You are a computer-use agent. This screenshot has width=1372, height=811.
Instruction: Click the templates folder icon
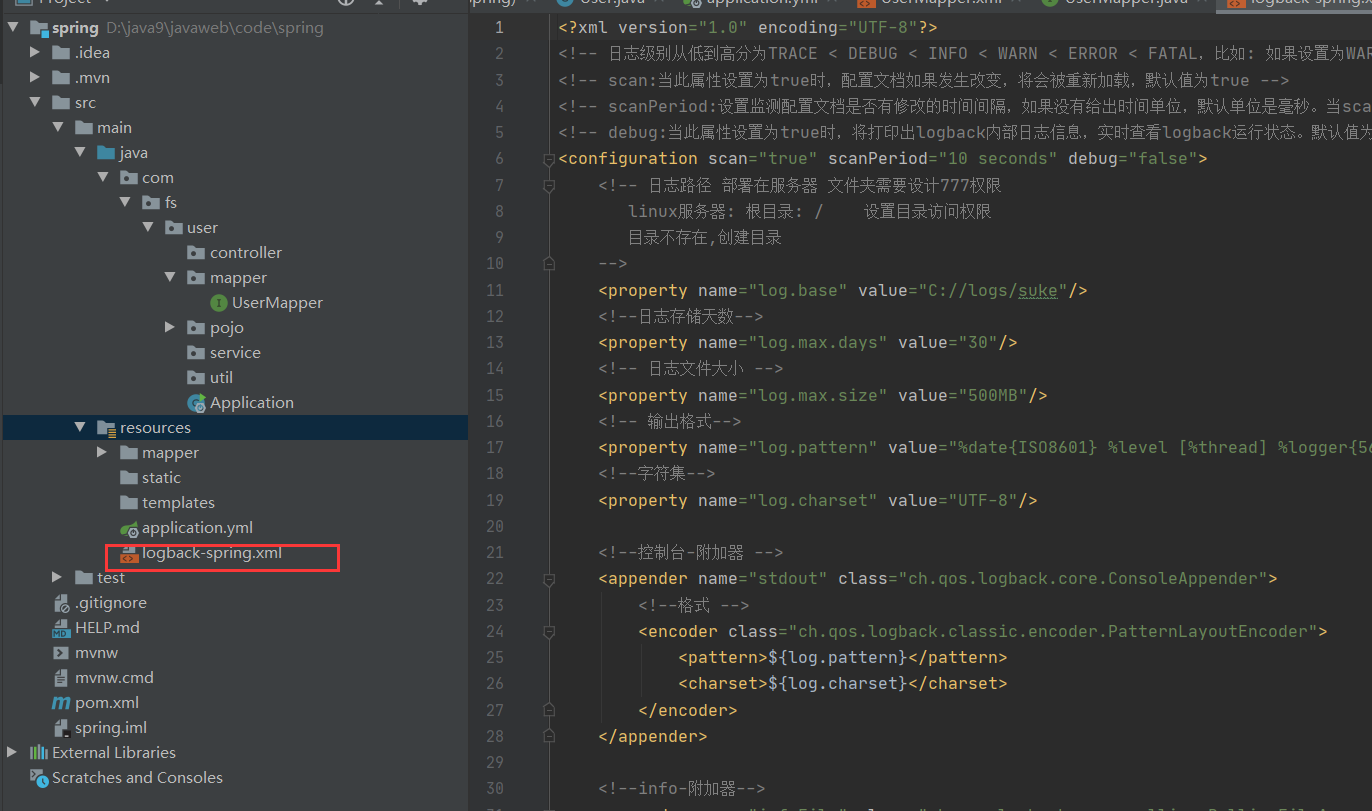tap(128, 503)
